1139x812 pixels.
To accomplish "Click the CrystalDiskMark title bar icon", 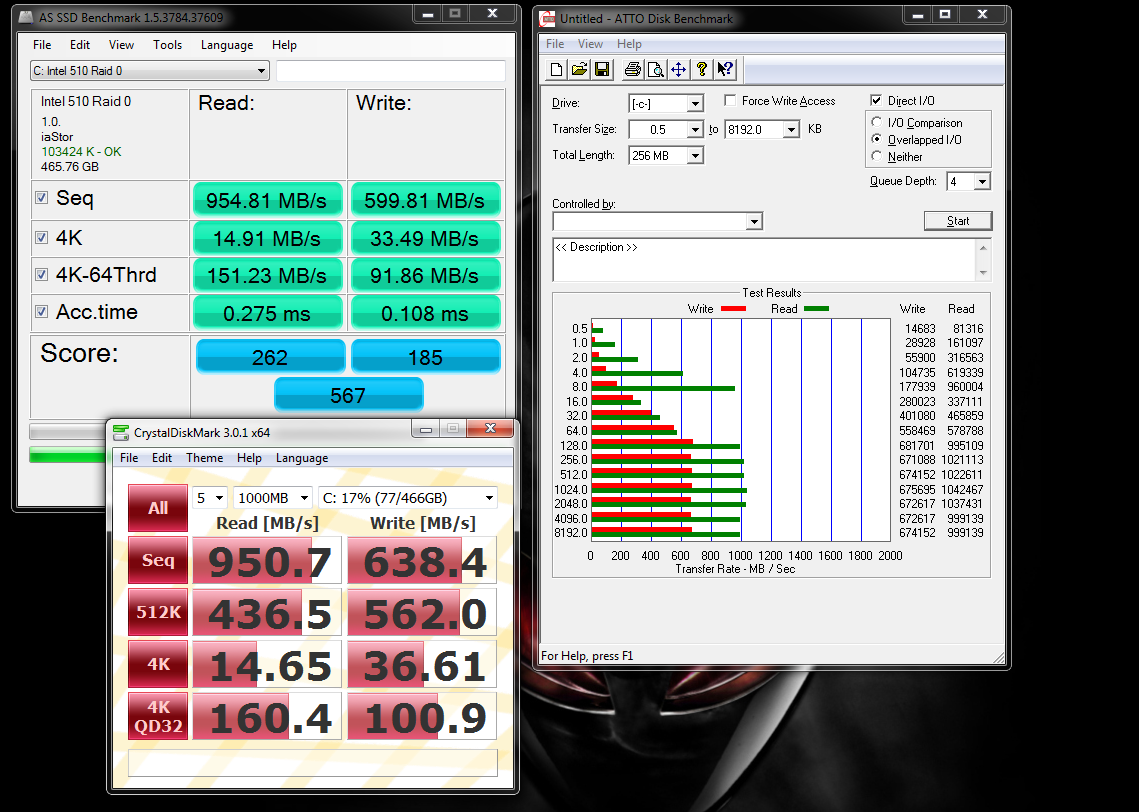I will pos(121,433).
